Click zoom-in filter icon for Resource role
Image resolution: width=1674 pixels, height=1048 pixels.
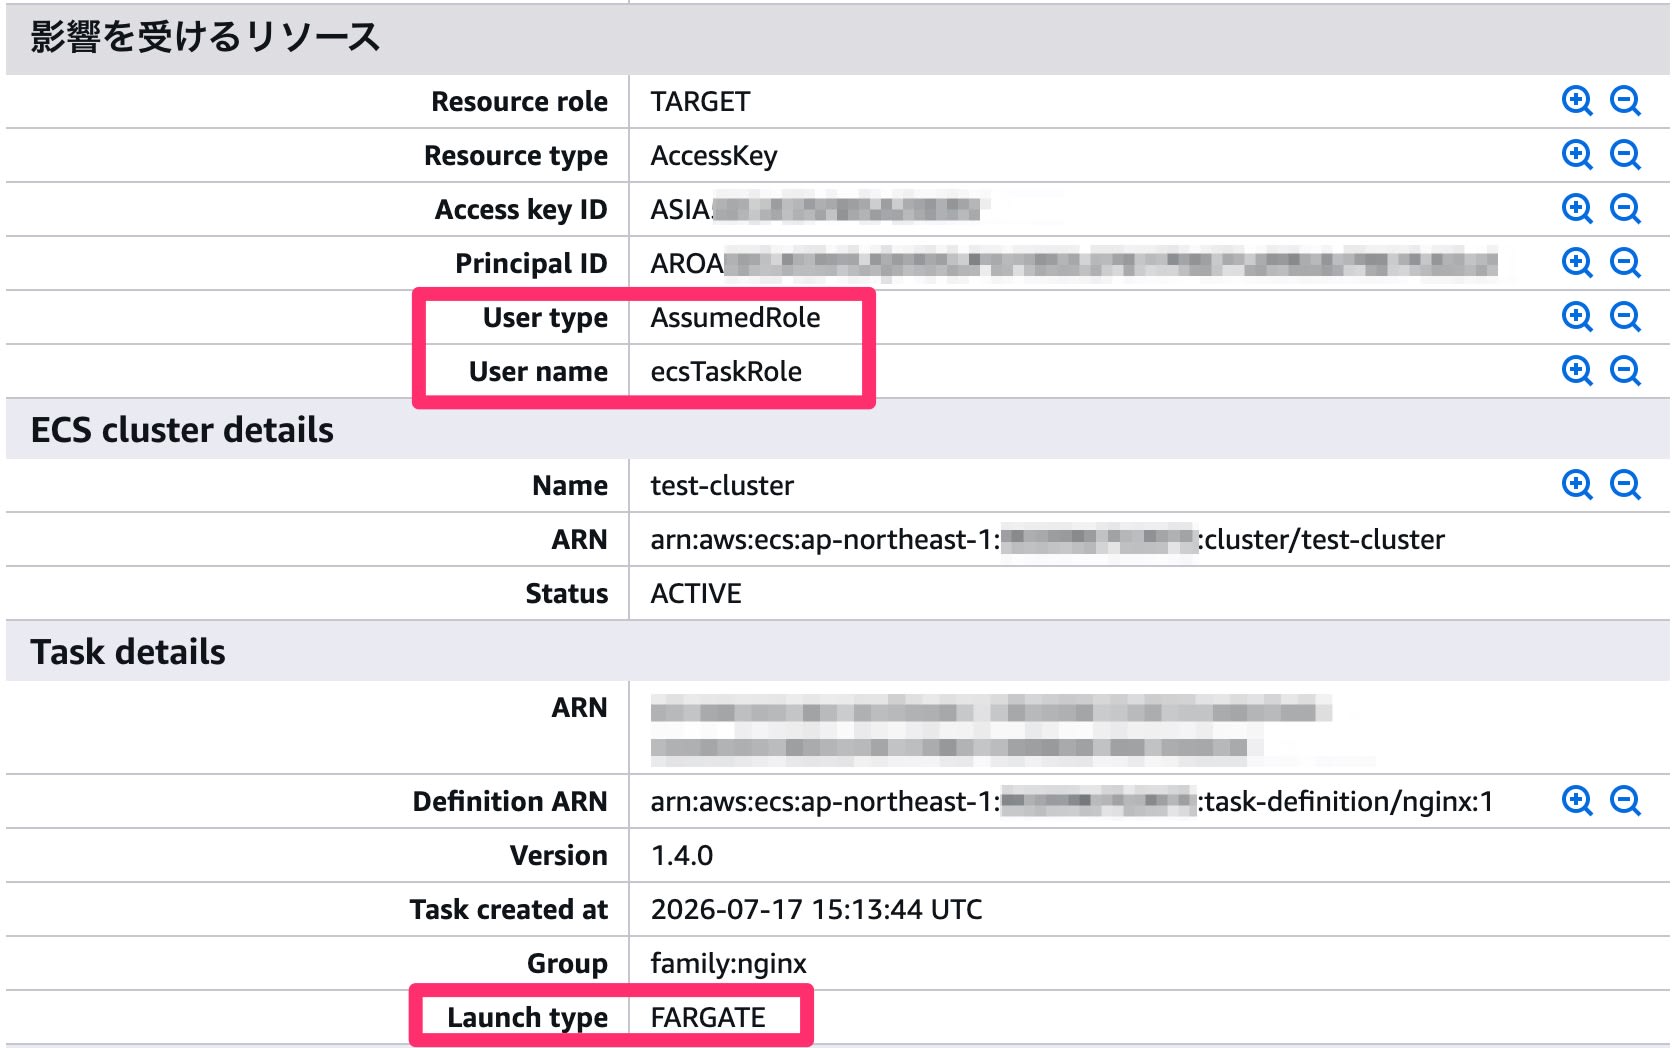tap(1577, 101)
